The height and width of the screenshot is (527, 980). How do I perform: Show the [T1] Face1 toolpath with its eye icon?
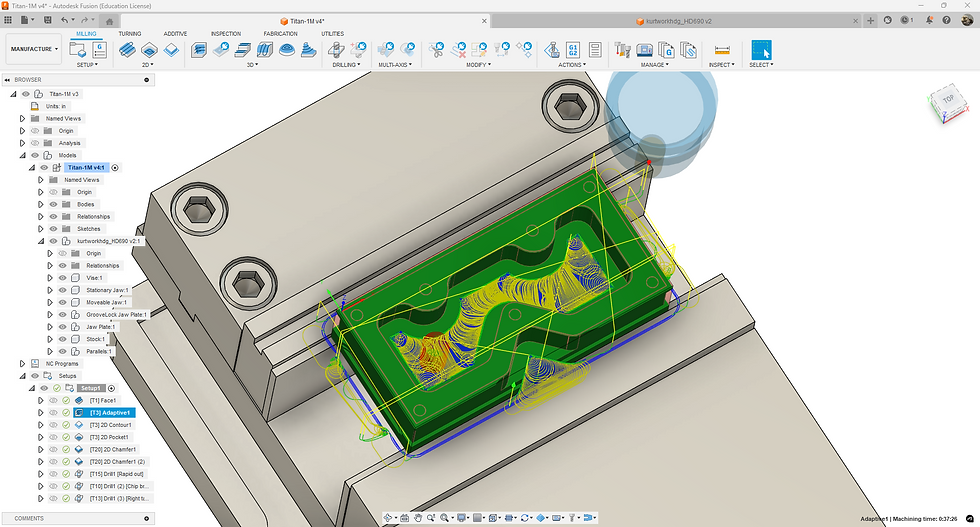[54, 400]
